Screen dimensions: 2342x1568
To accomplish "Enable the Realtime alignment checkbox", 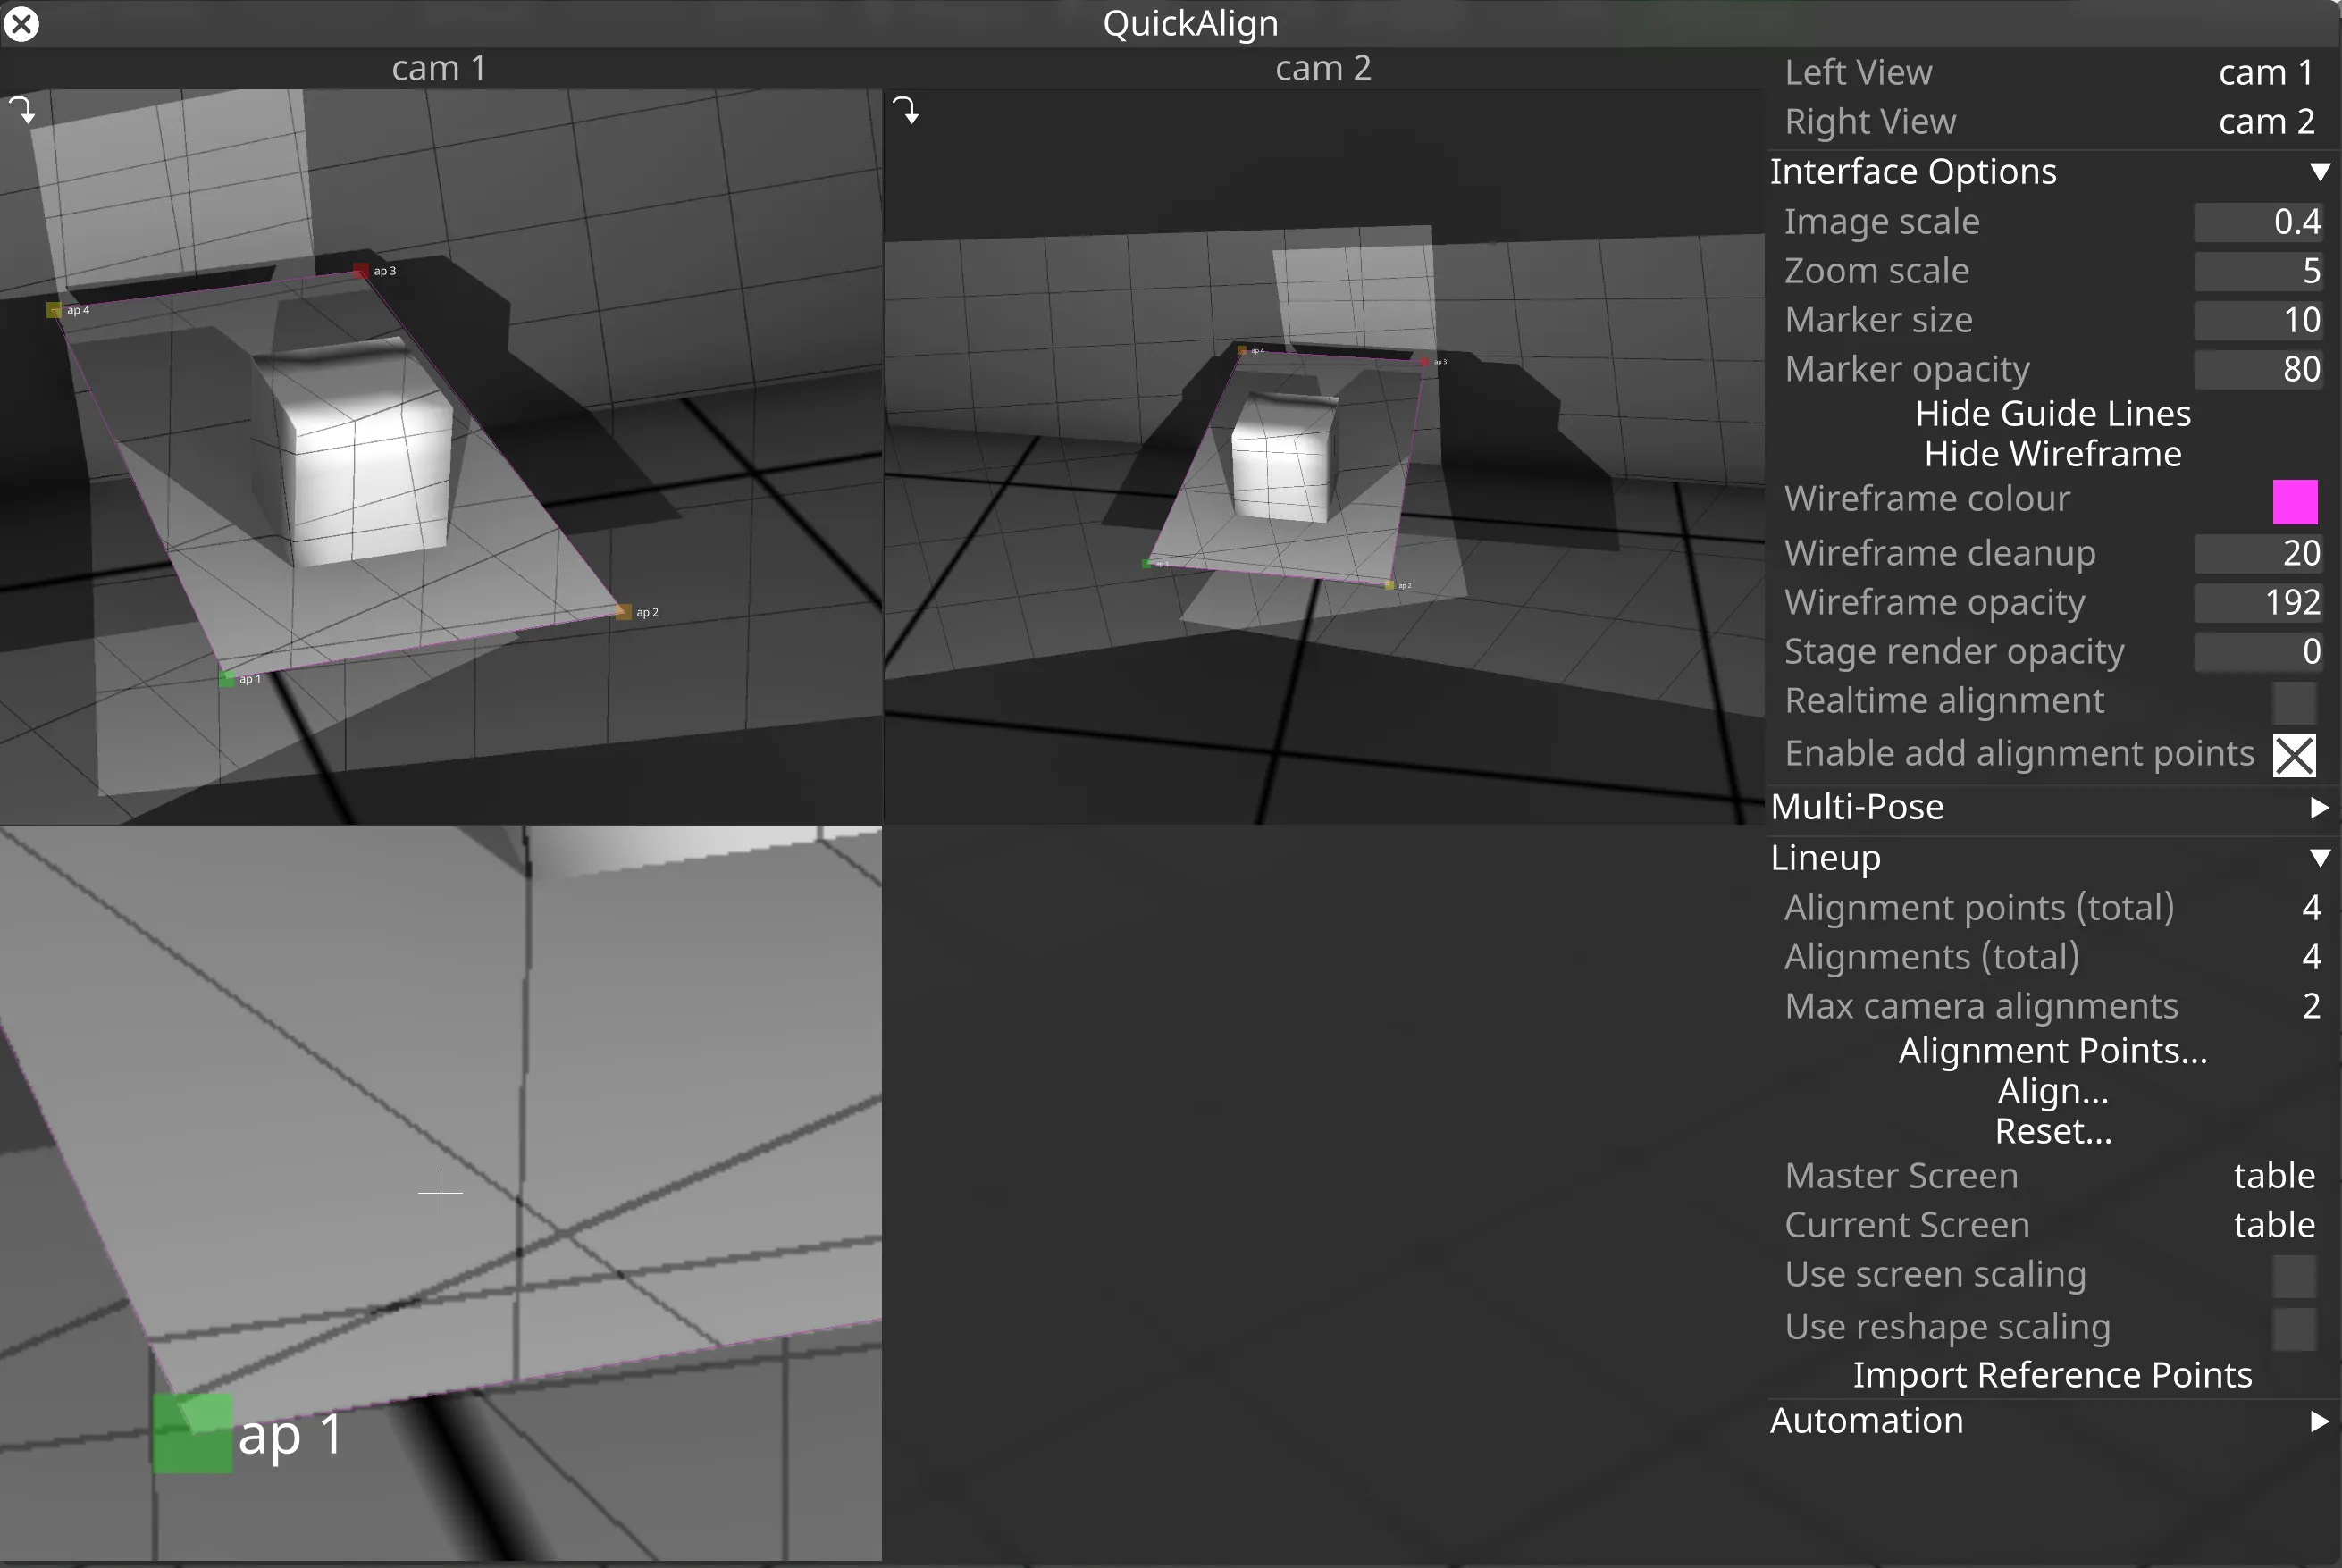I will (2293, 702).
